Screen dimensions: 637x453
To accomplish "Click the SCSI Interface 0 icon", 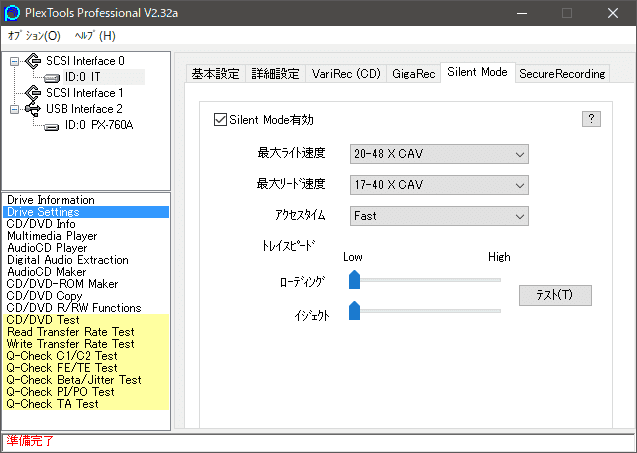I will pos(33,61).
